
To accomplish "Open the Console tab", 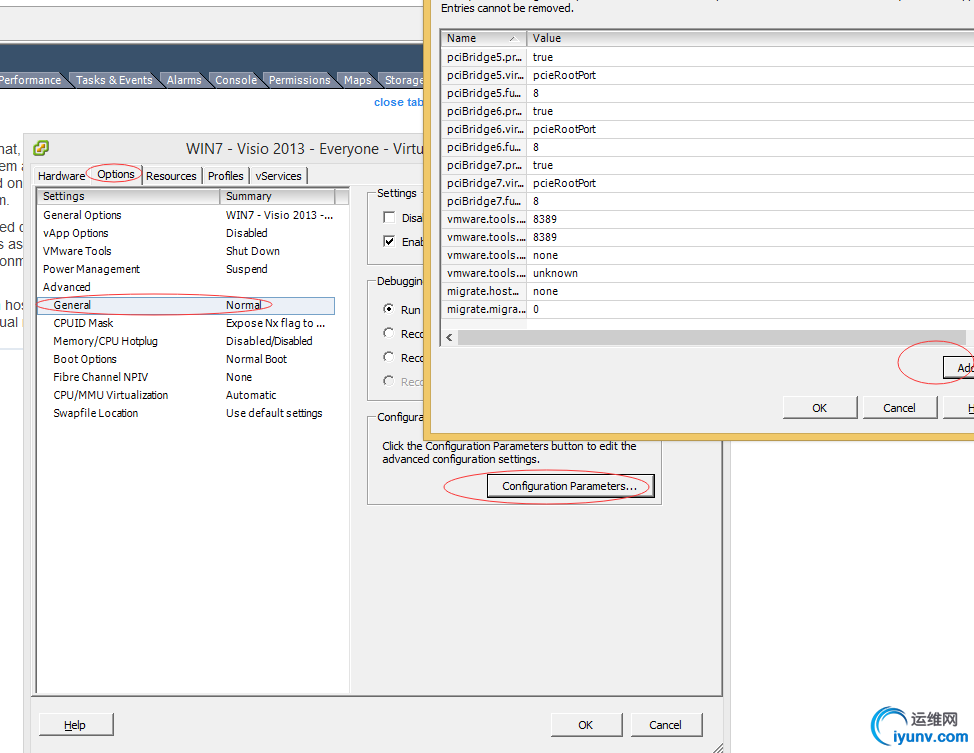I will pos(236,80).
